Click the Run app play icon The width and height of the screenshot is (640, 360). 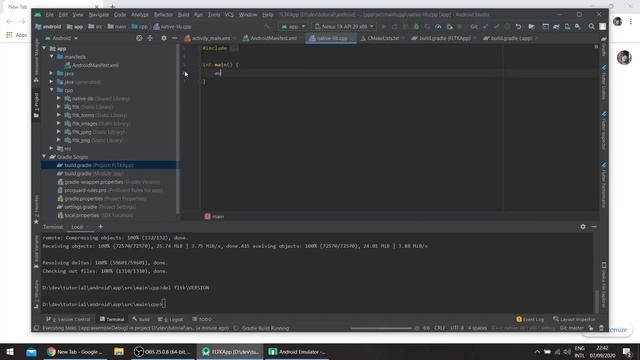[384, 27]
